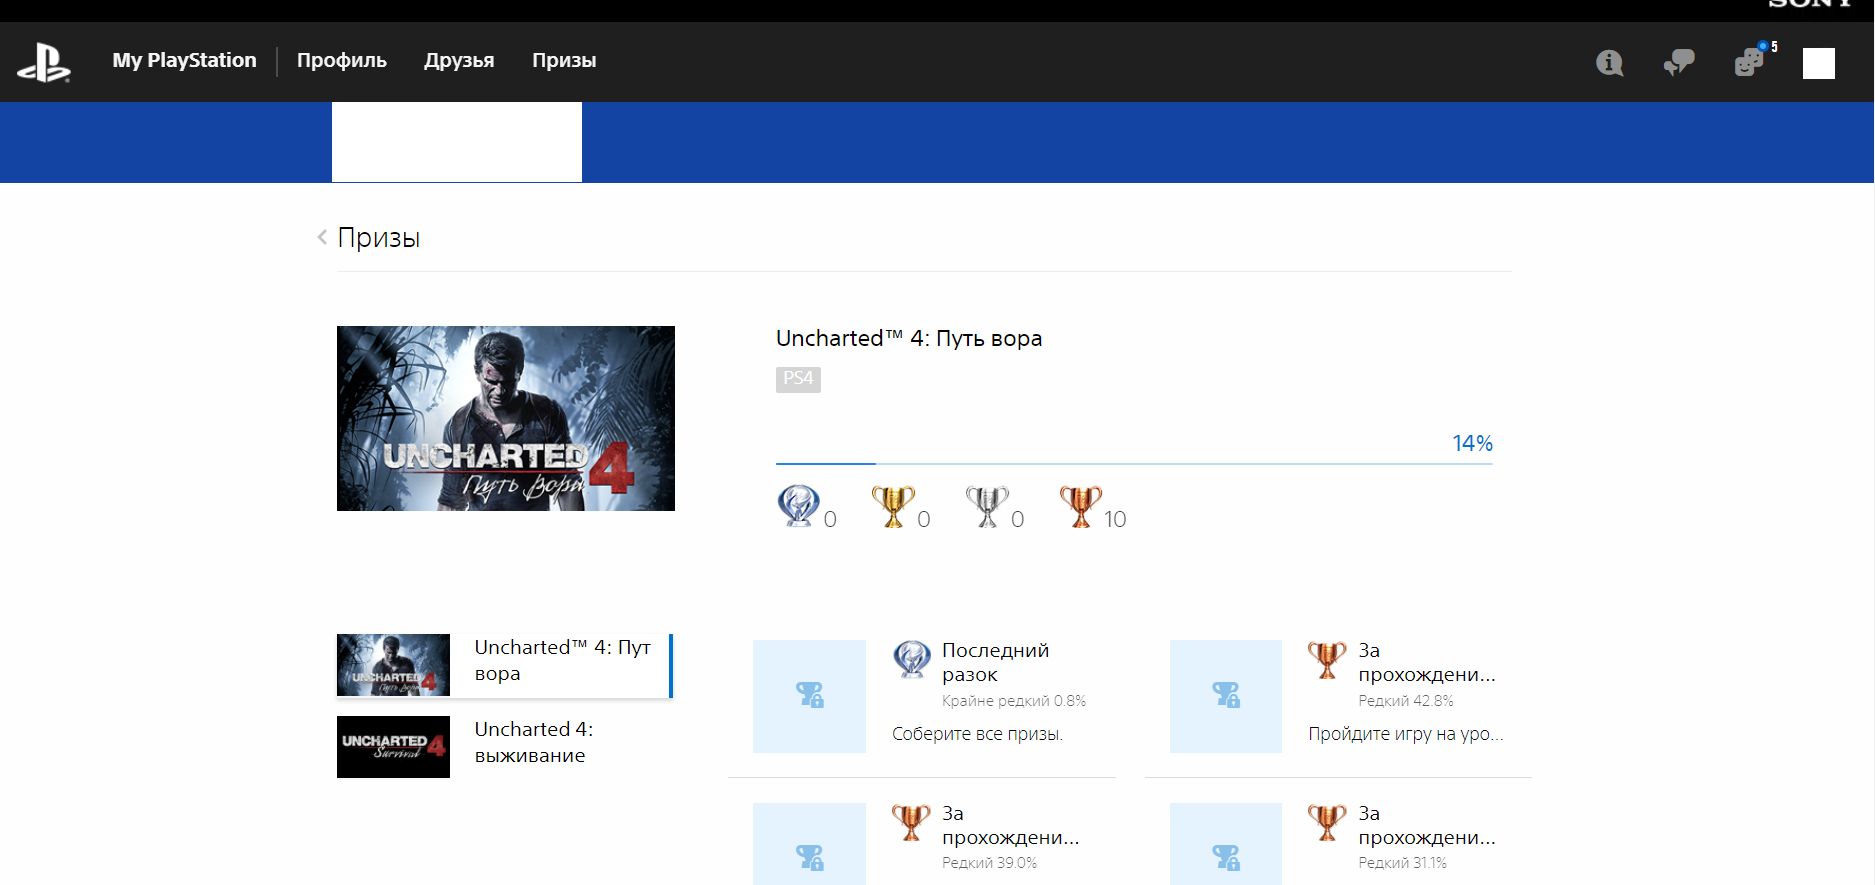Click the Редкий 39.0% rarity label
This screenshot has width=1875, height=885.
pyautogui.click(x=989, y=863)
